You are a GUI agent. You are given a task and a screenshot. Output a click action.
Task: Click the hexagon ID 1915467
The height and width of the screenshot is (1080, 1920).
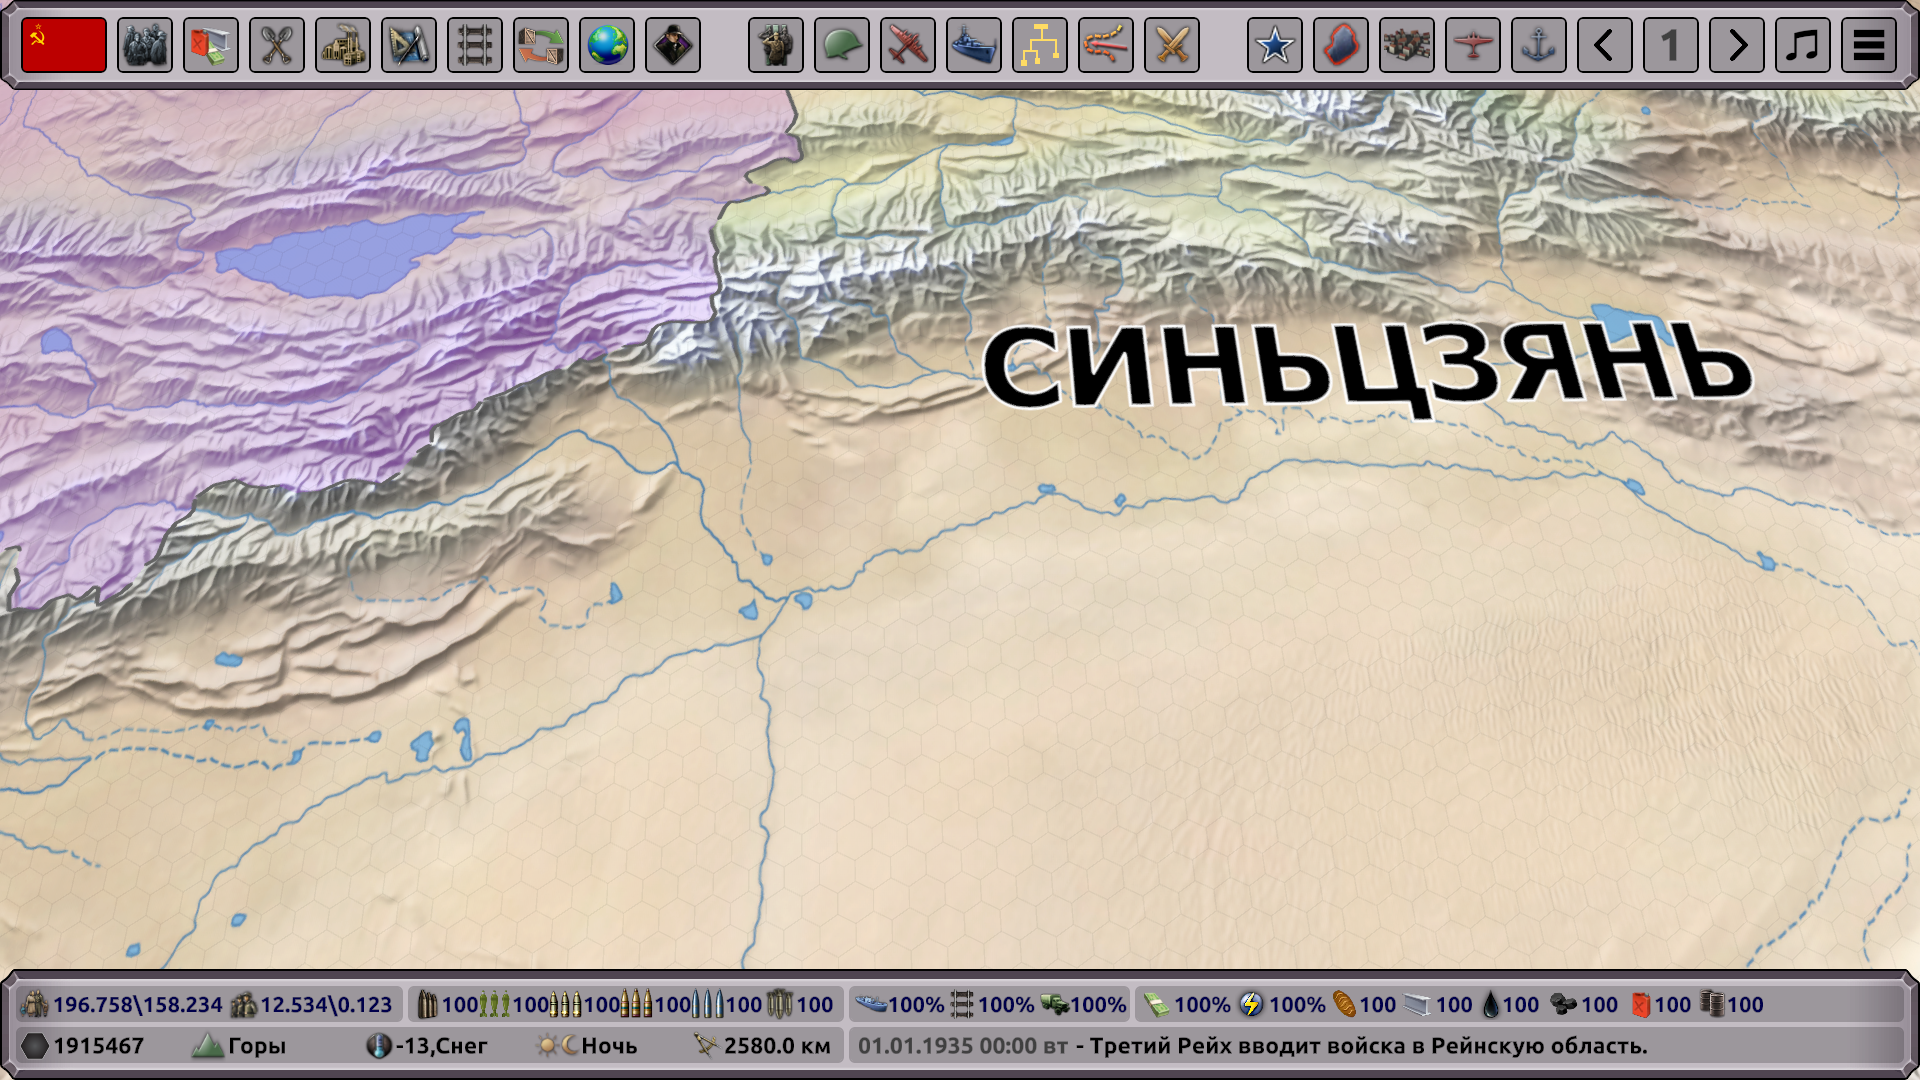pos(83,1046)
